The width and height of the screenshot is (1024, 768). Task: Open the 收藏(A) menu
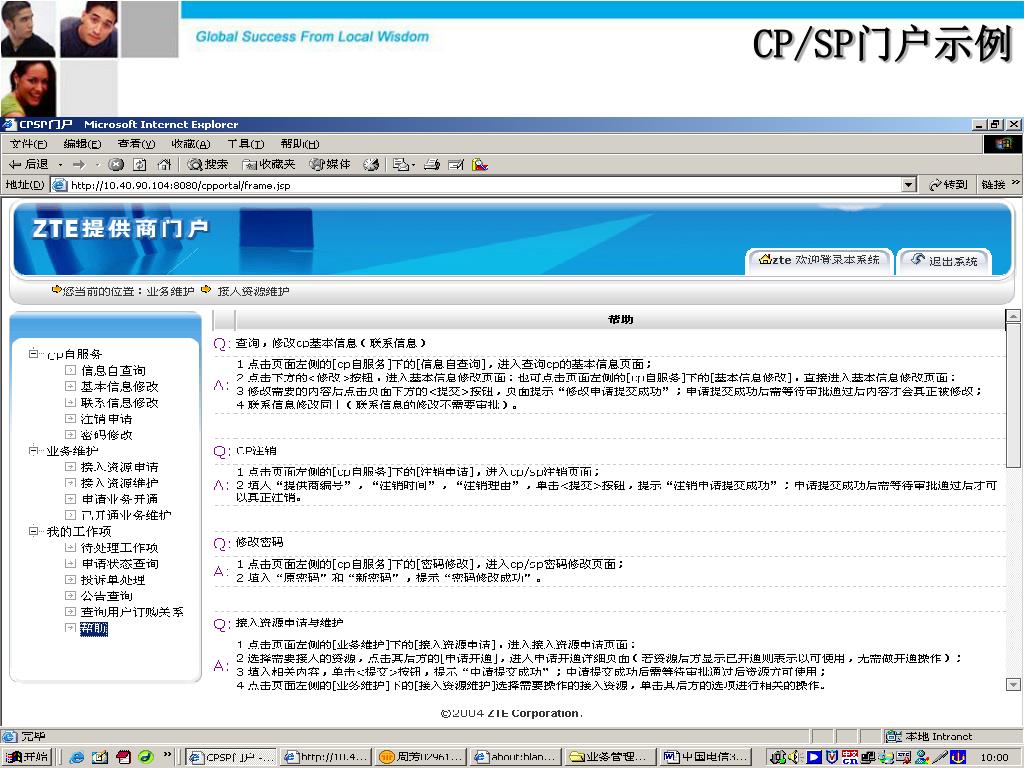191,144
